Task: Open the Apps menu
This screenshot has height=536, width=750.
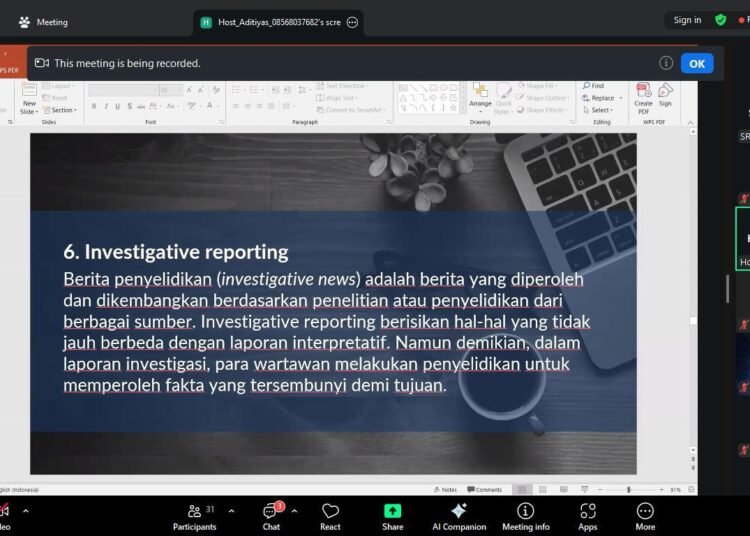Action: point(587,516)
